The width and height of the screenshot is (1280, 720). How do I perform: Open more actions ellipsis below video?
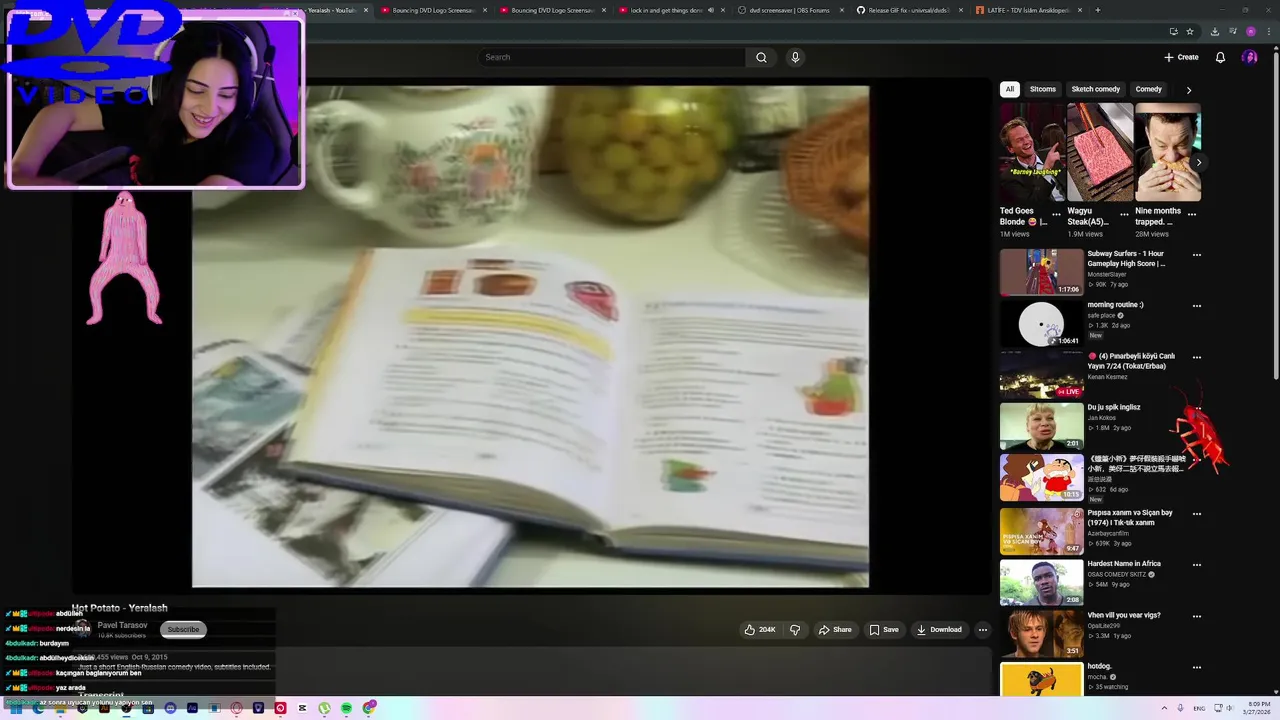982,629
